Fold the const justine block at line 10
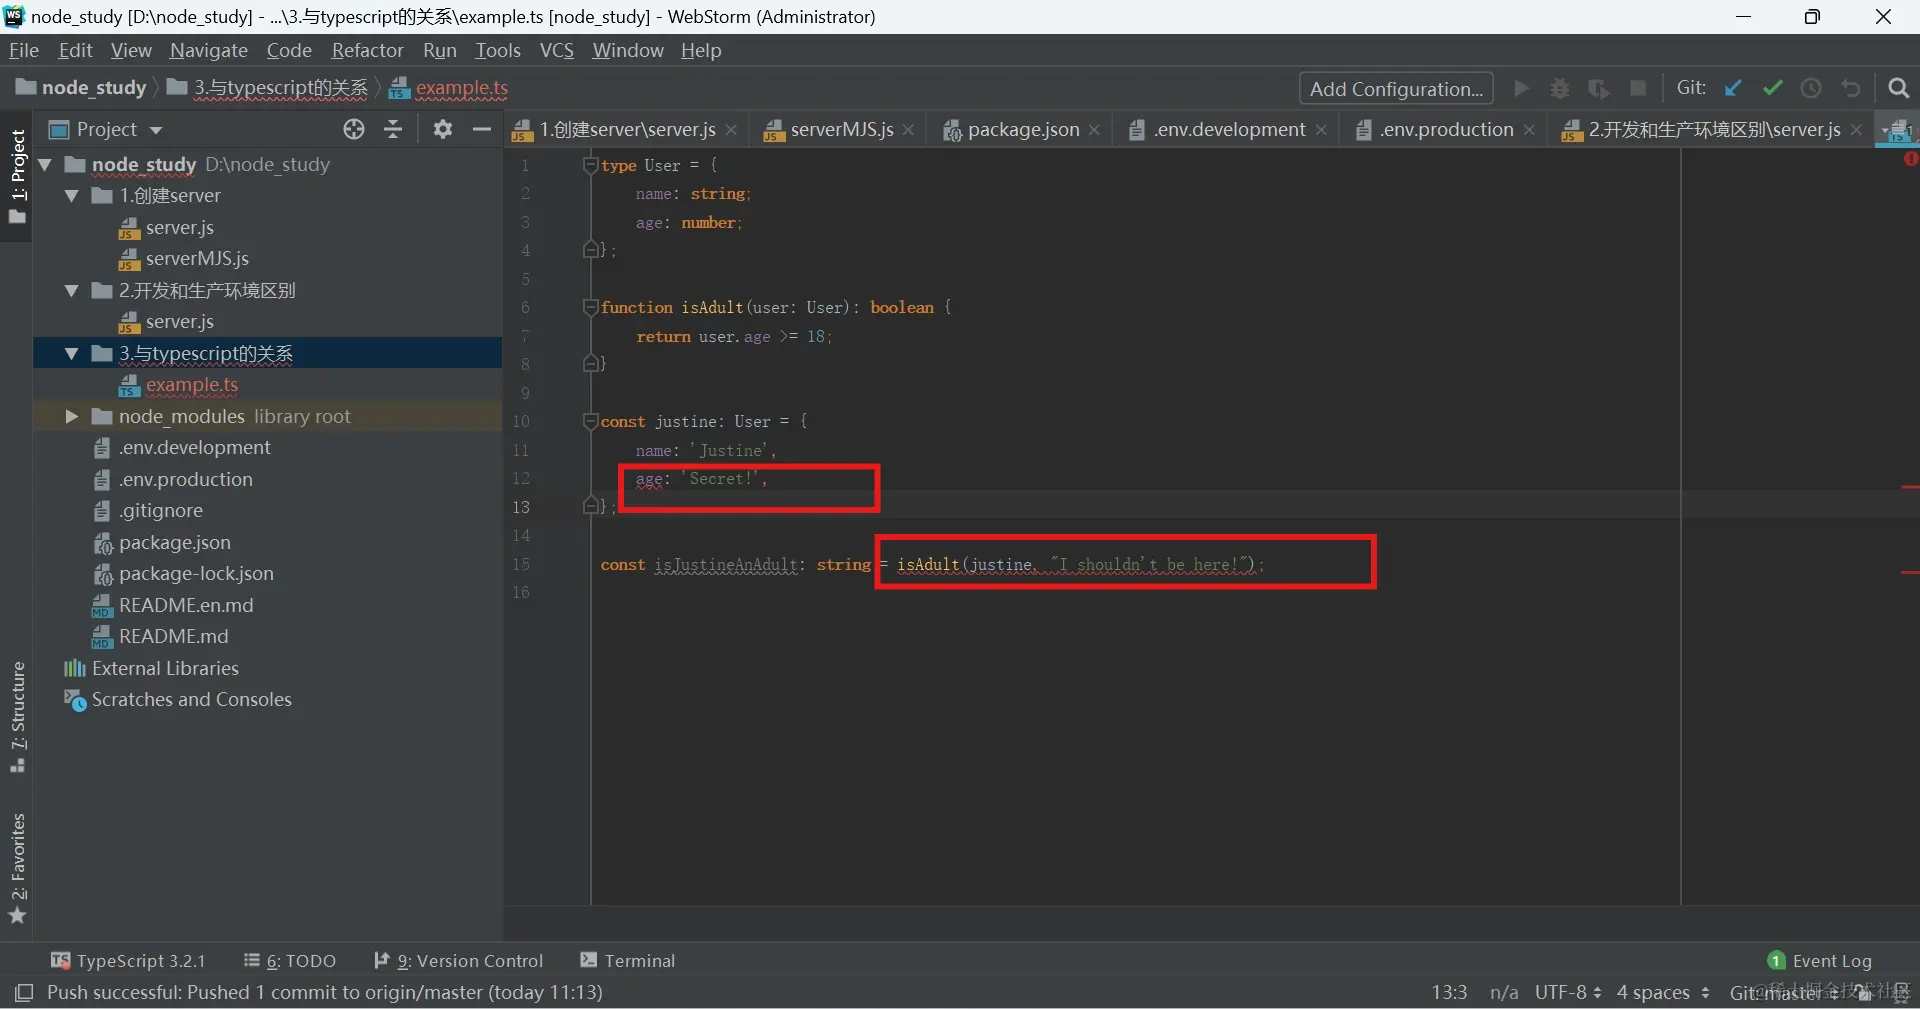 click(x=590, y=421)
